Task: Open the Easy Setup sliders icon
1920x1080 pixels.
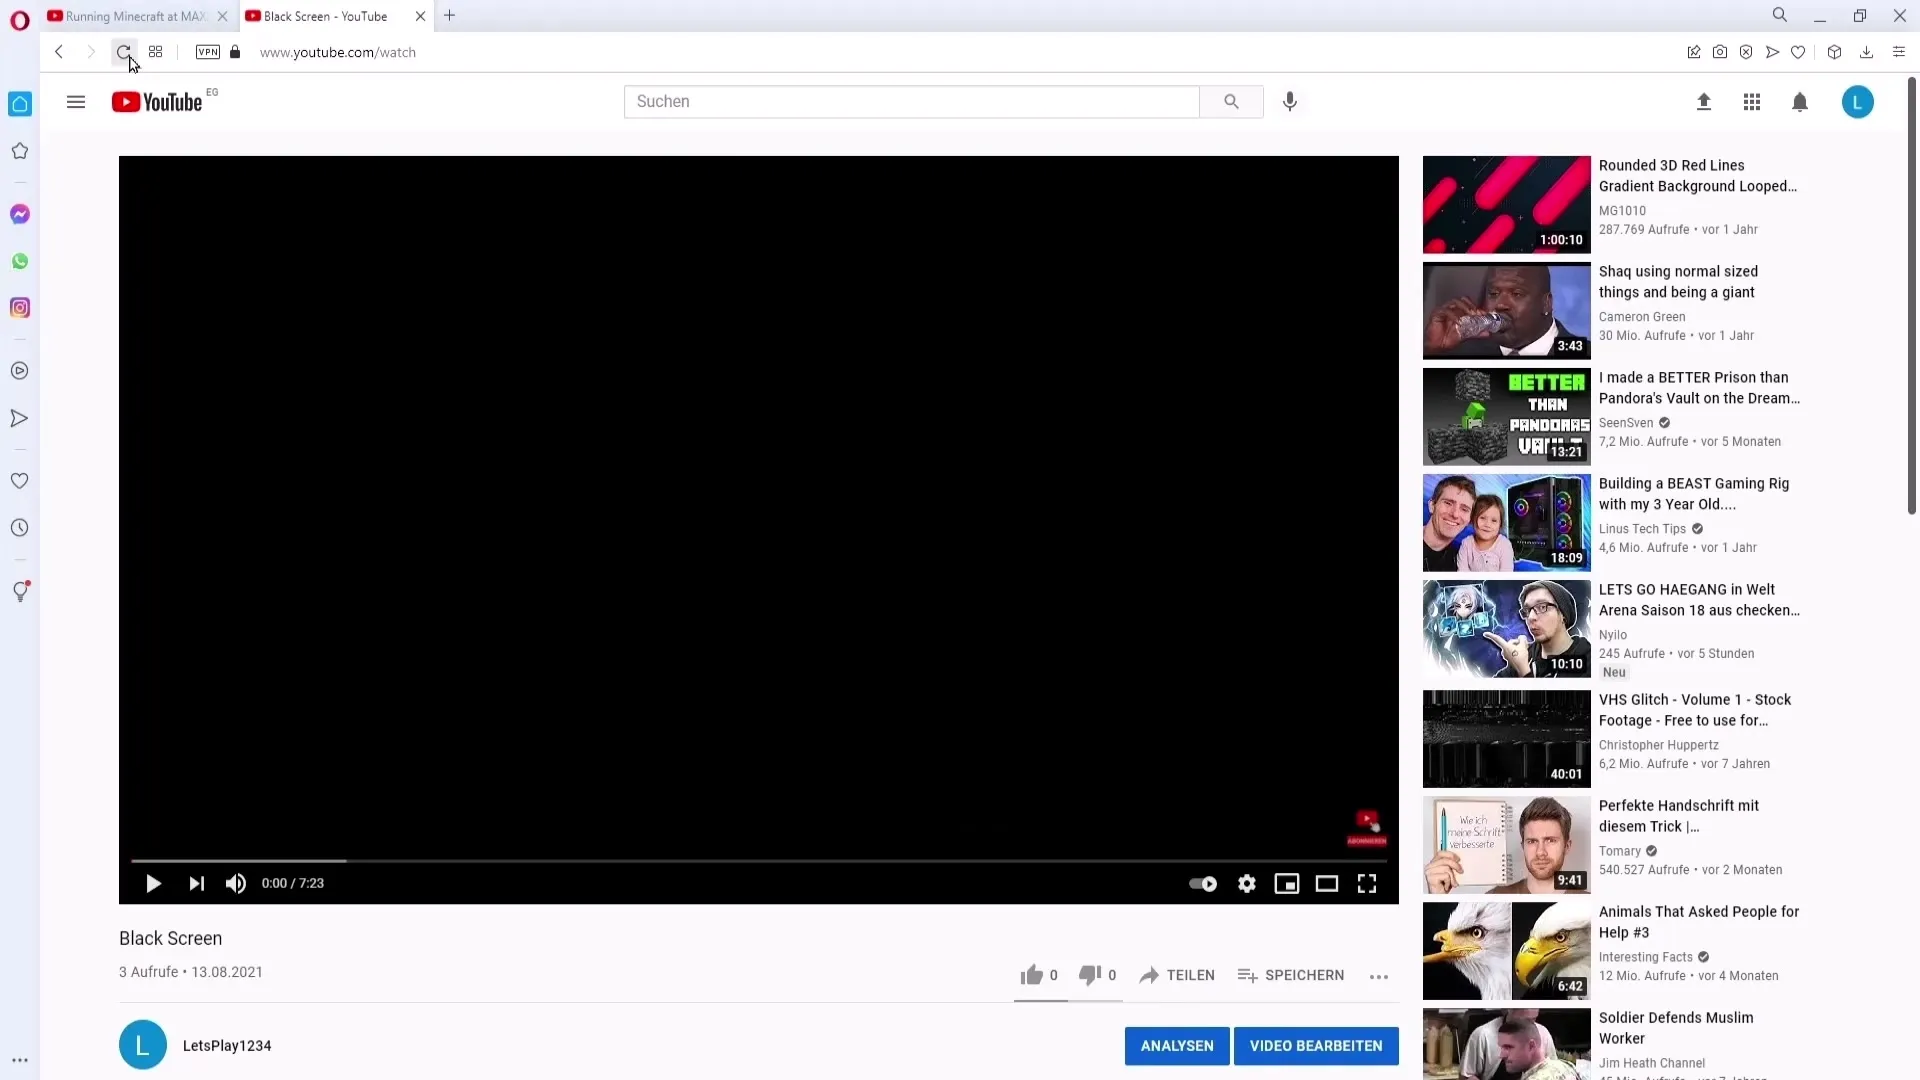Action: point(1899,52)
